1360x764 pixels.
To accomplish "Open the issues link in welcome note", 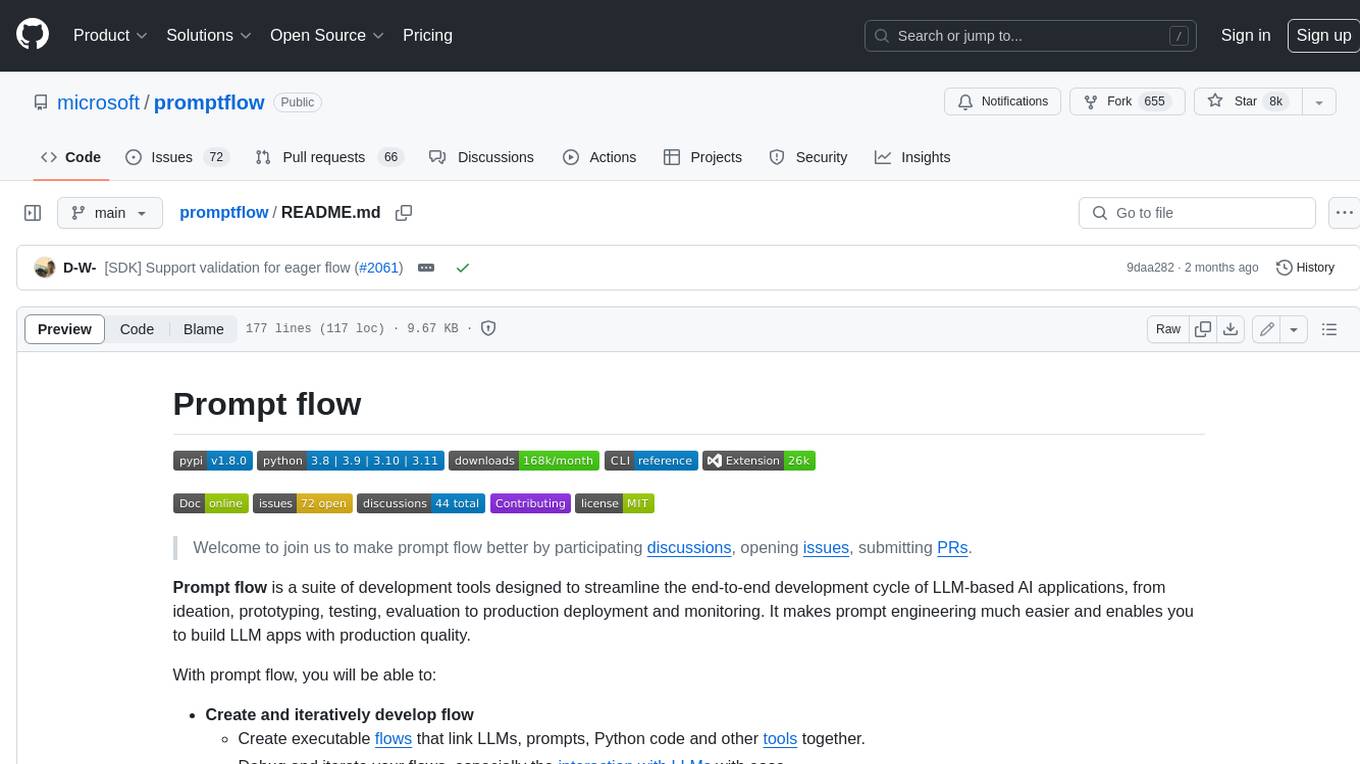I will [826, 548].
